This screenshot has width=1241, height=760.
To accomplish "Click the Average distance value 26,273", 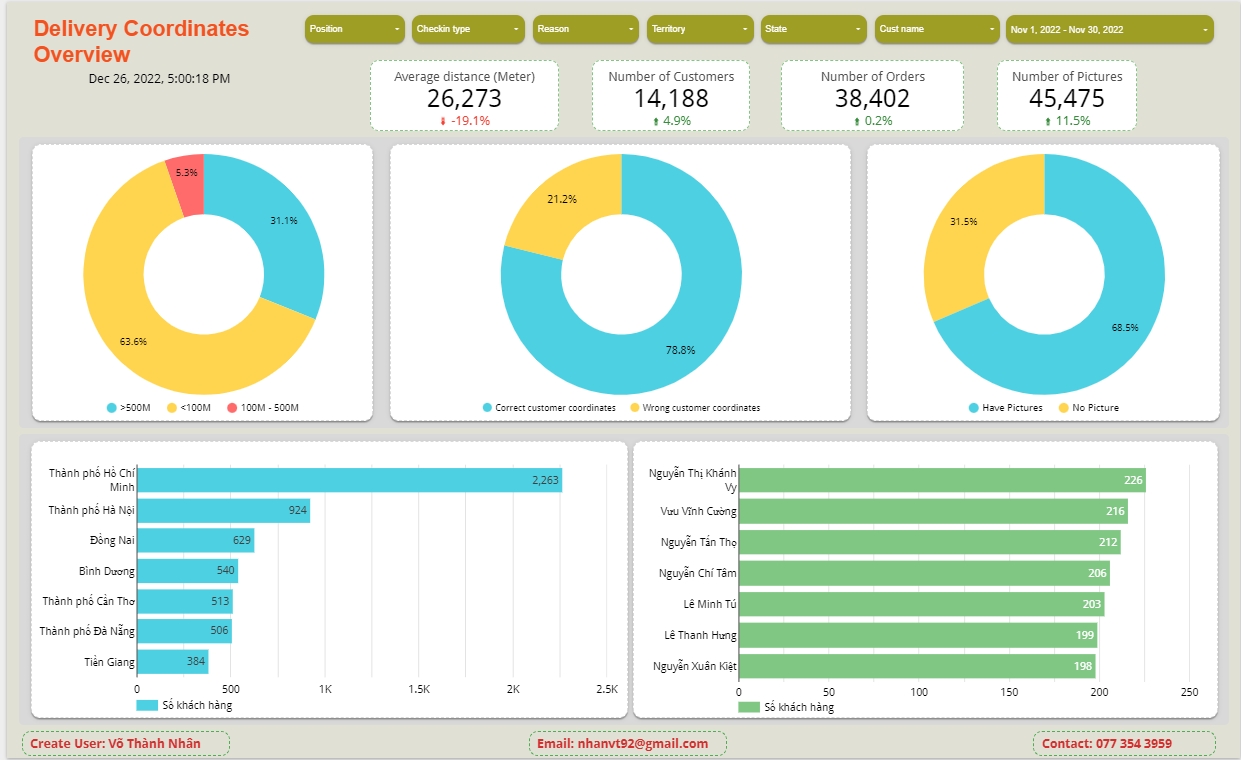I will (x=464, y=98).
